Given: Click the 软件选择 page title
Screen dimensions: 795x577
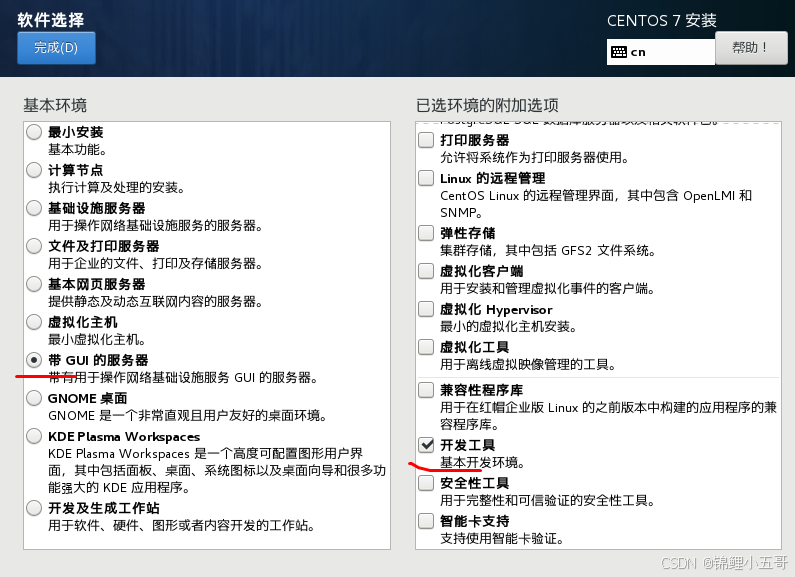Looking at the screenshot, I should click(x=51, y=20).
